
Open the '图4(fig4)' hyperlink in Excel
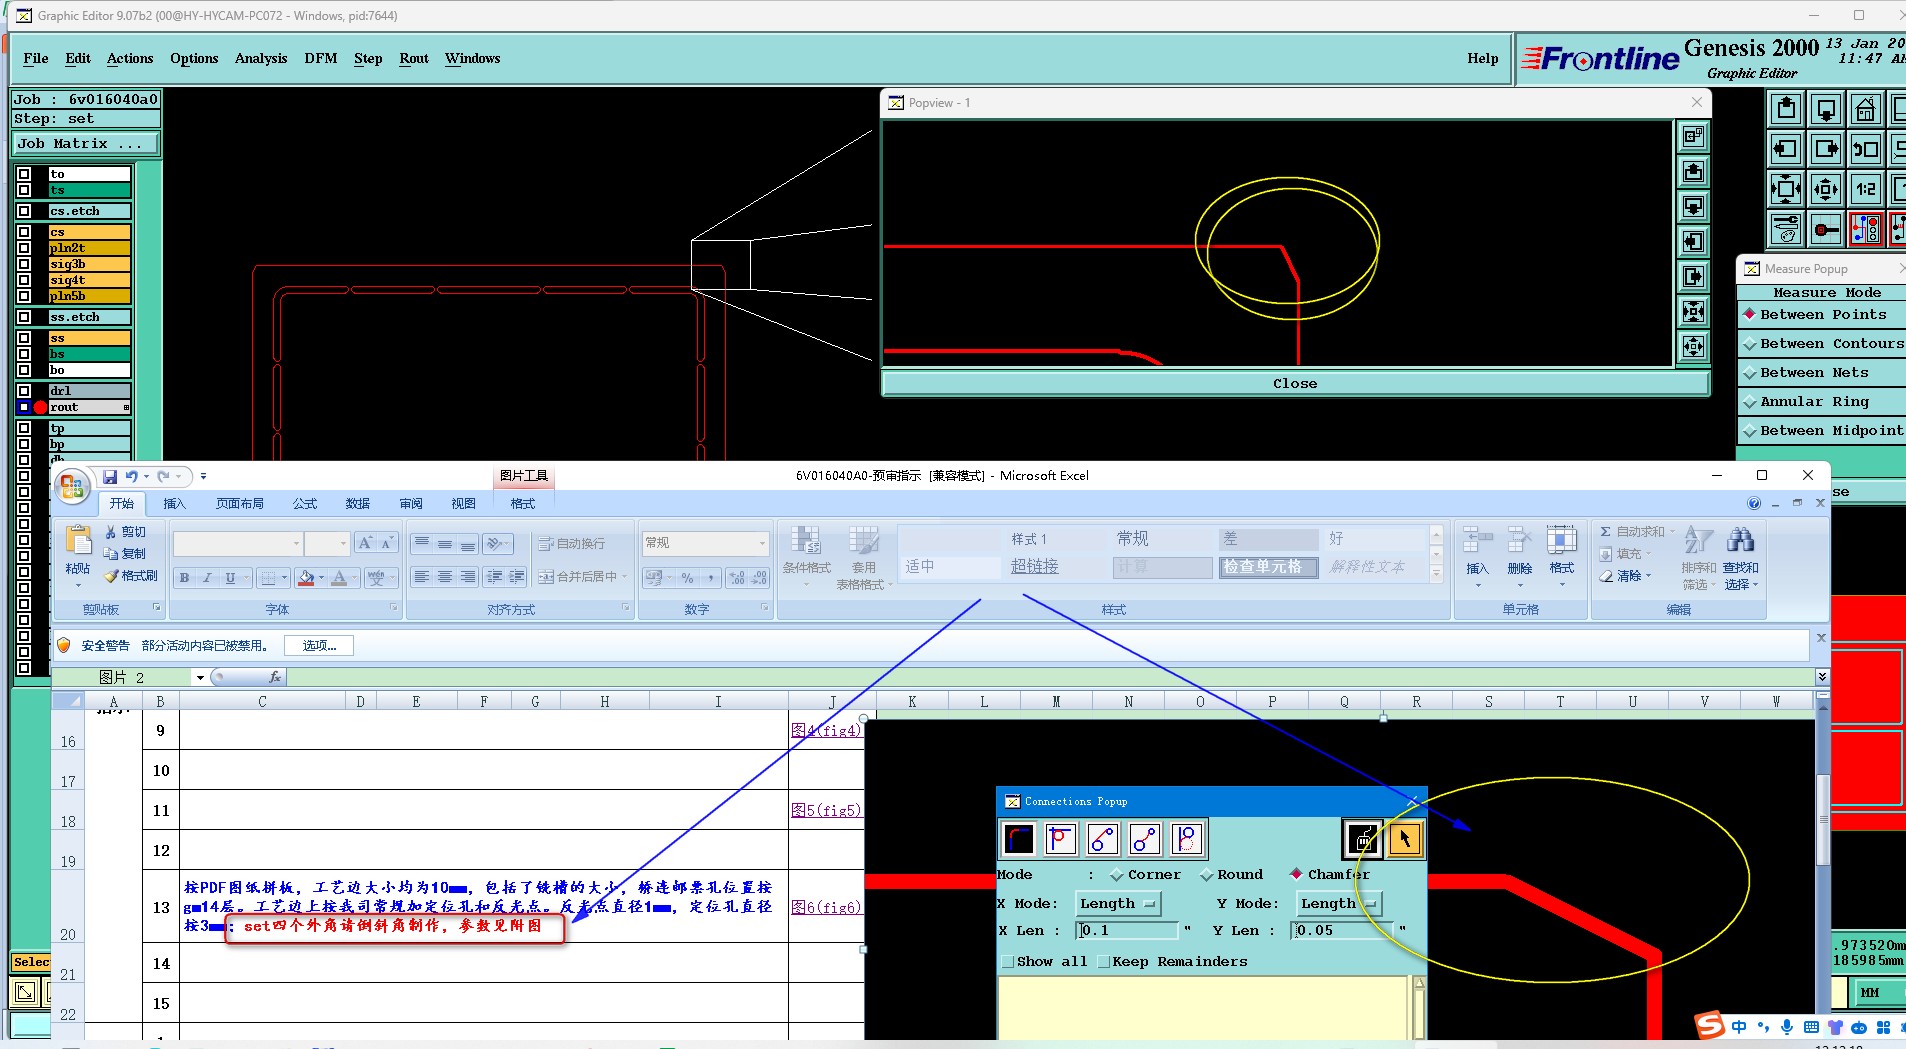click(x=826, y=731)
